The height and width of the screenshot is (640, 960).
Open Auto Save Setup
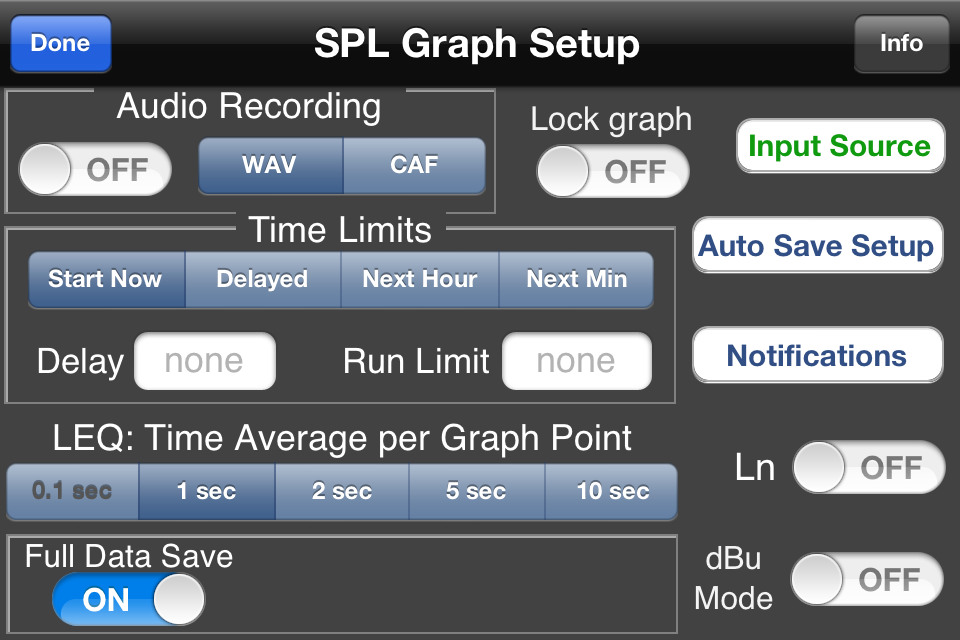817,245
